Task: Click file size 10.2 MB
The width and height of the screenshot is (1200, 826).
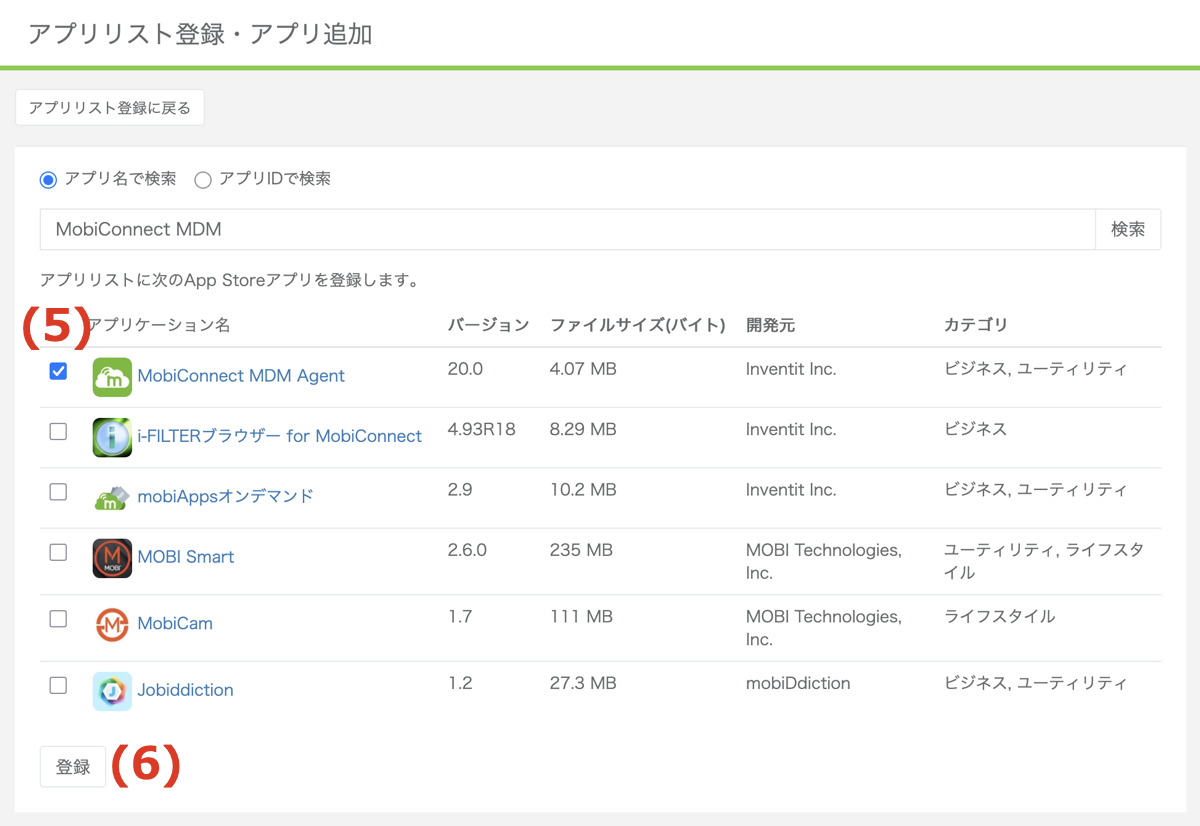Action: [583, 490]
